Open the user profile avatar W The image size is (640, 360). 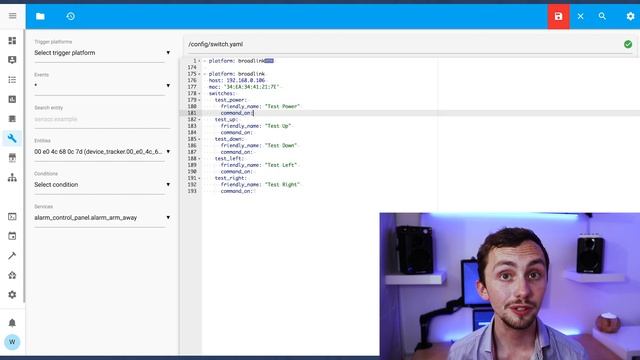click(12, 342)
